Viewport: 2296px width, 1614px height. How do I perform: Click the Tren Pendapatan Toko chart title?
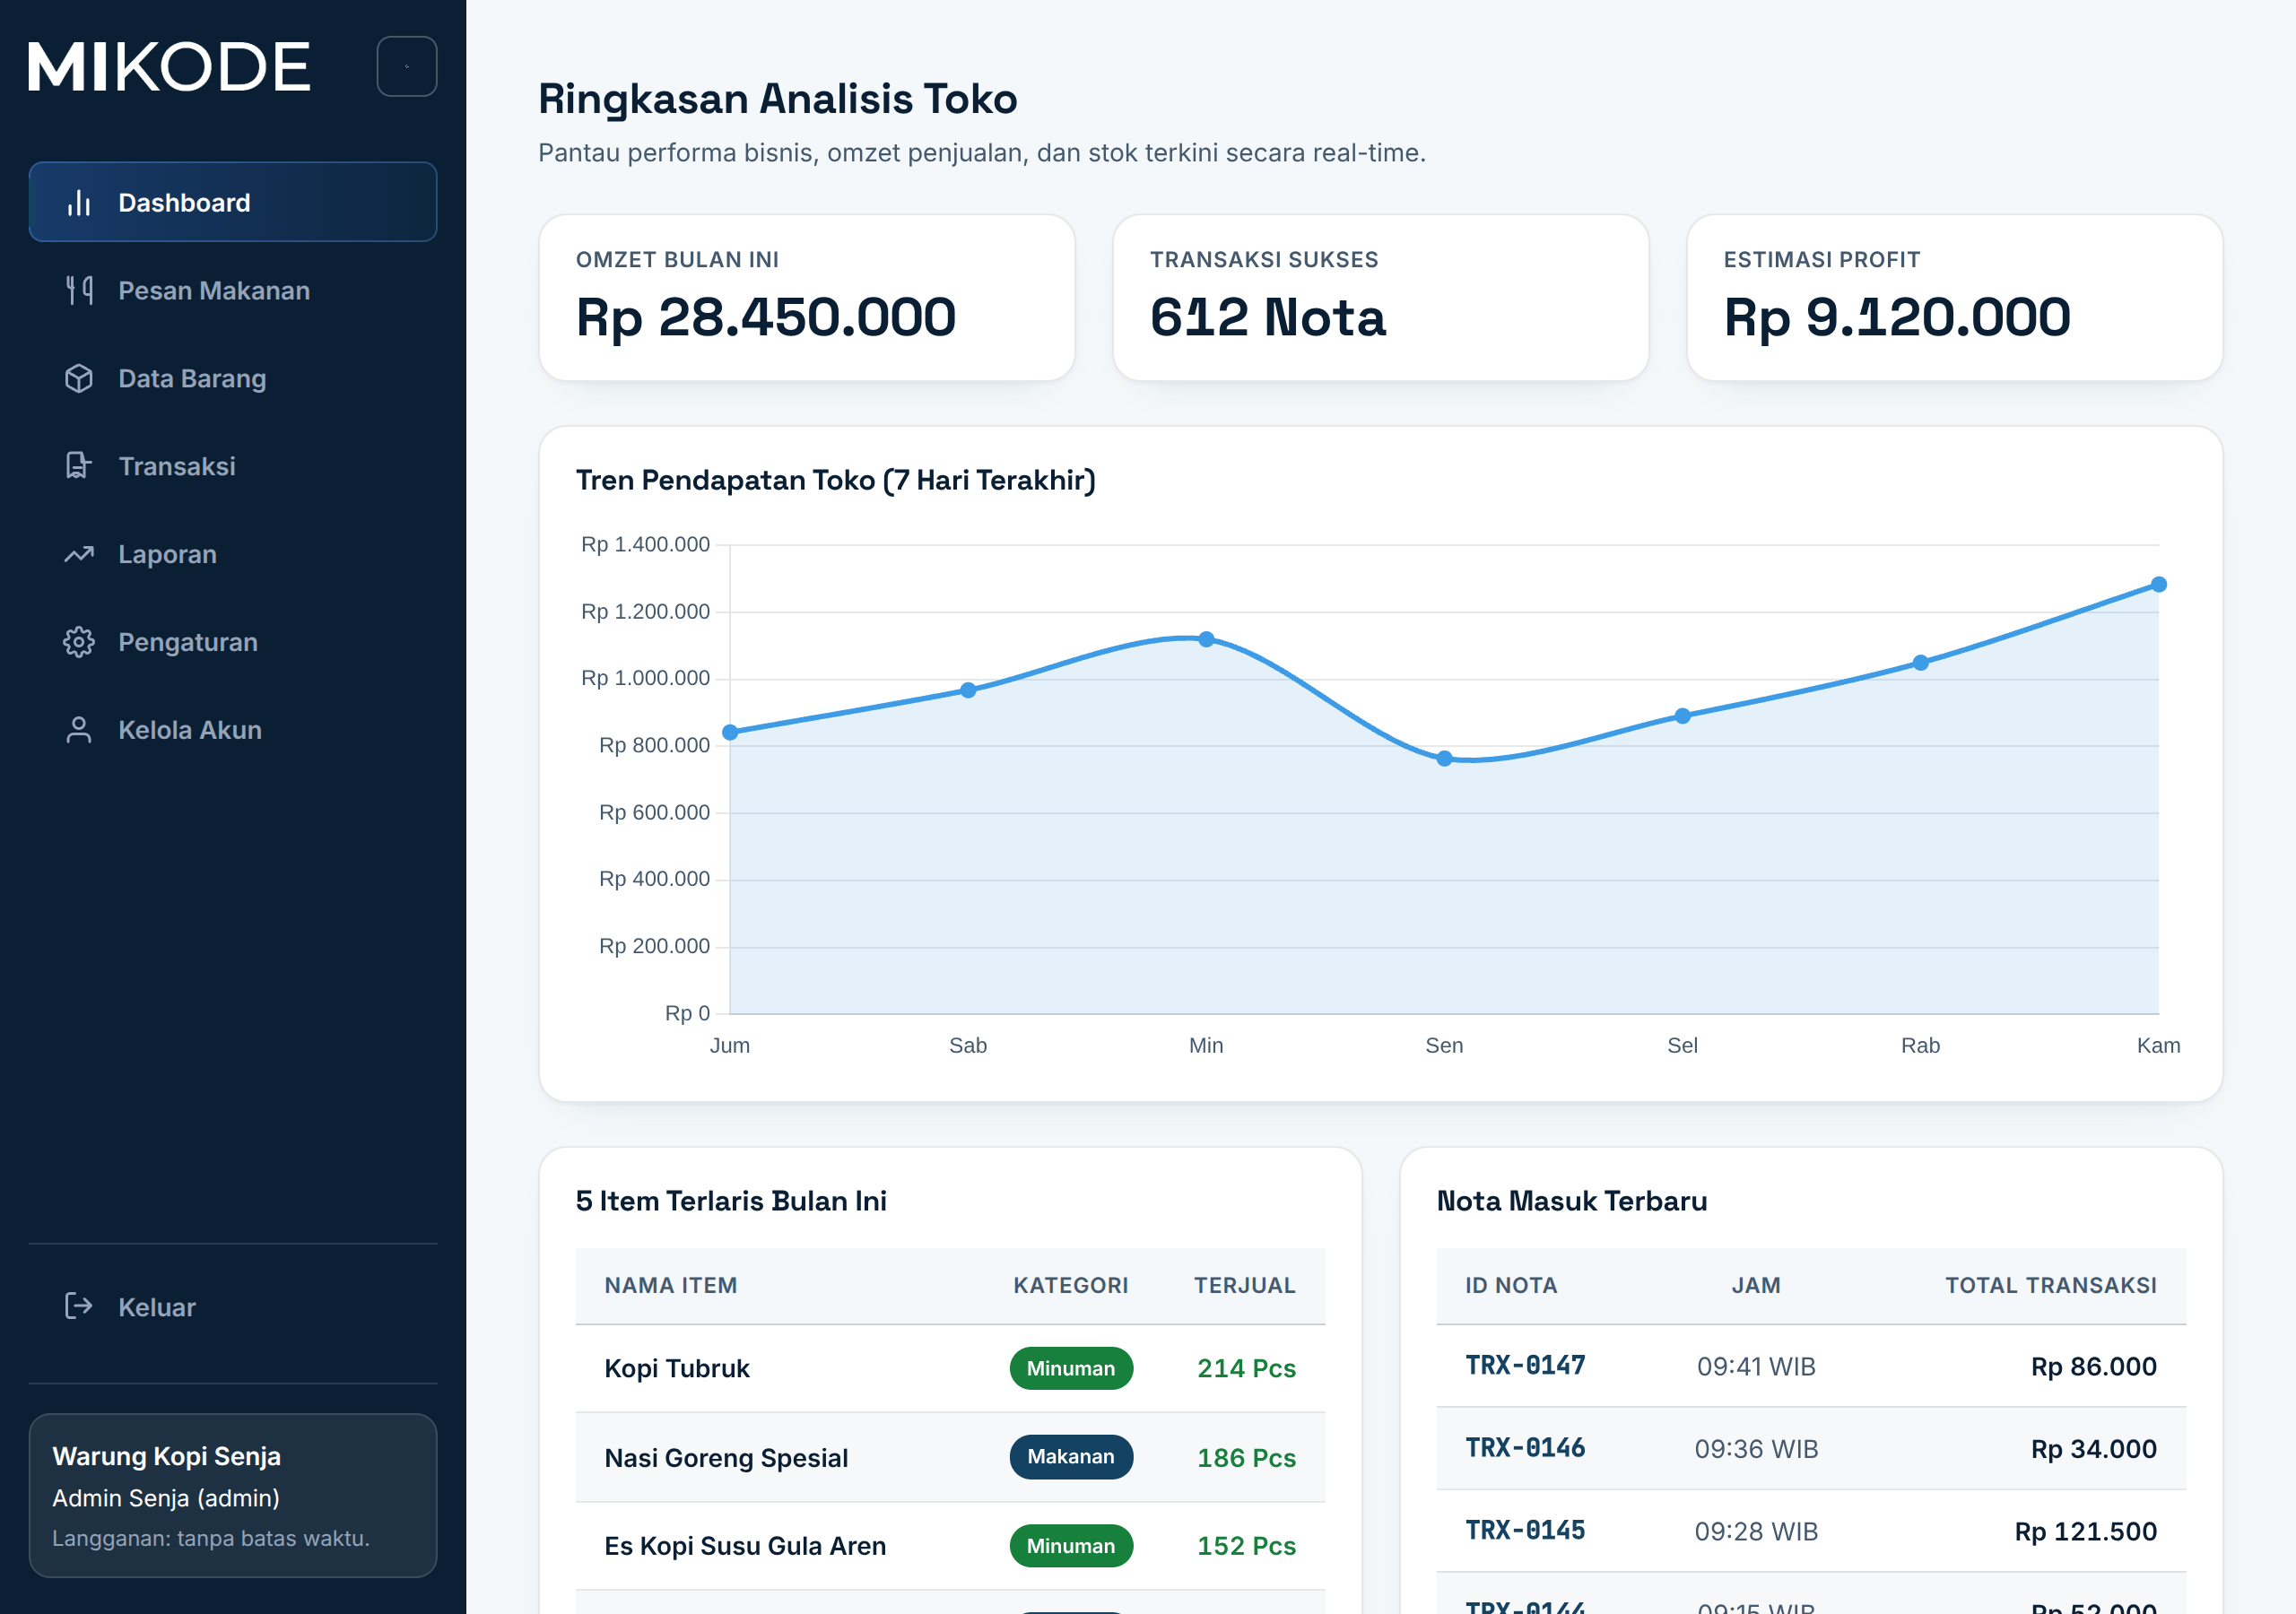(836, 480)
